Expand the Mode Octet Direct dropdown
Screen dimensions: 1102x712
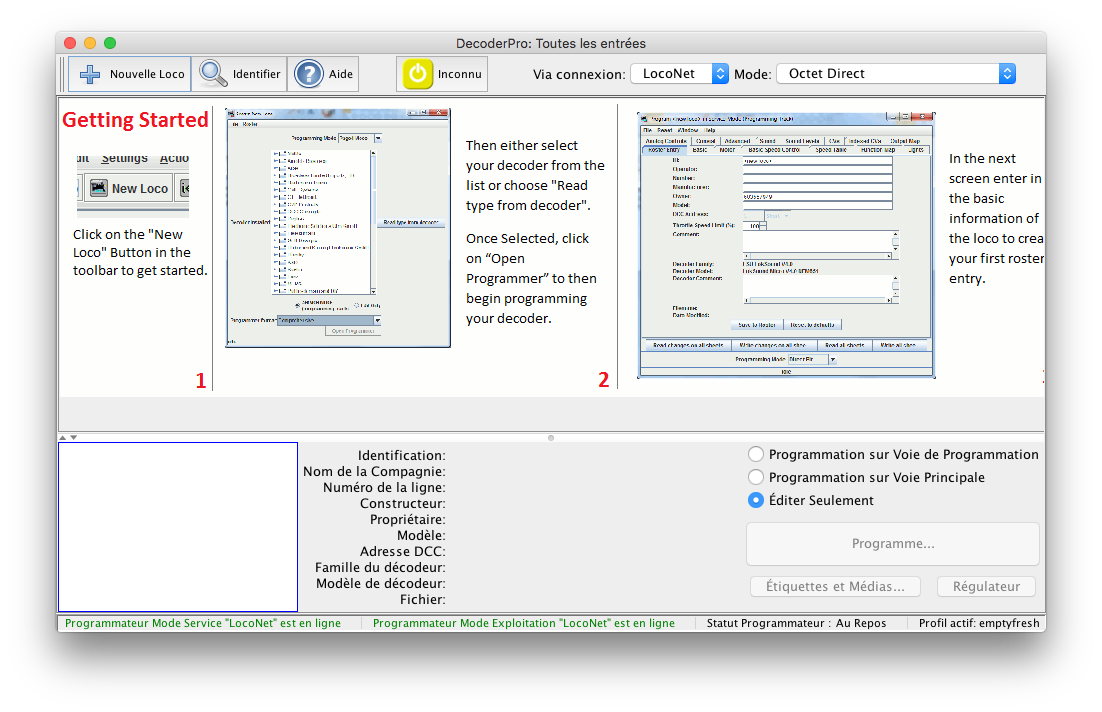[896, 74]
